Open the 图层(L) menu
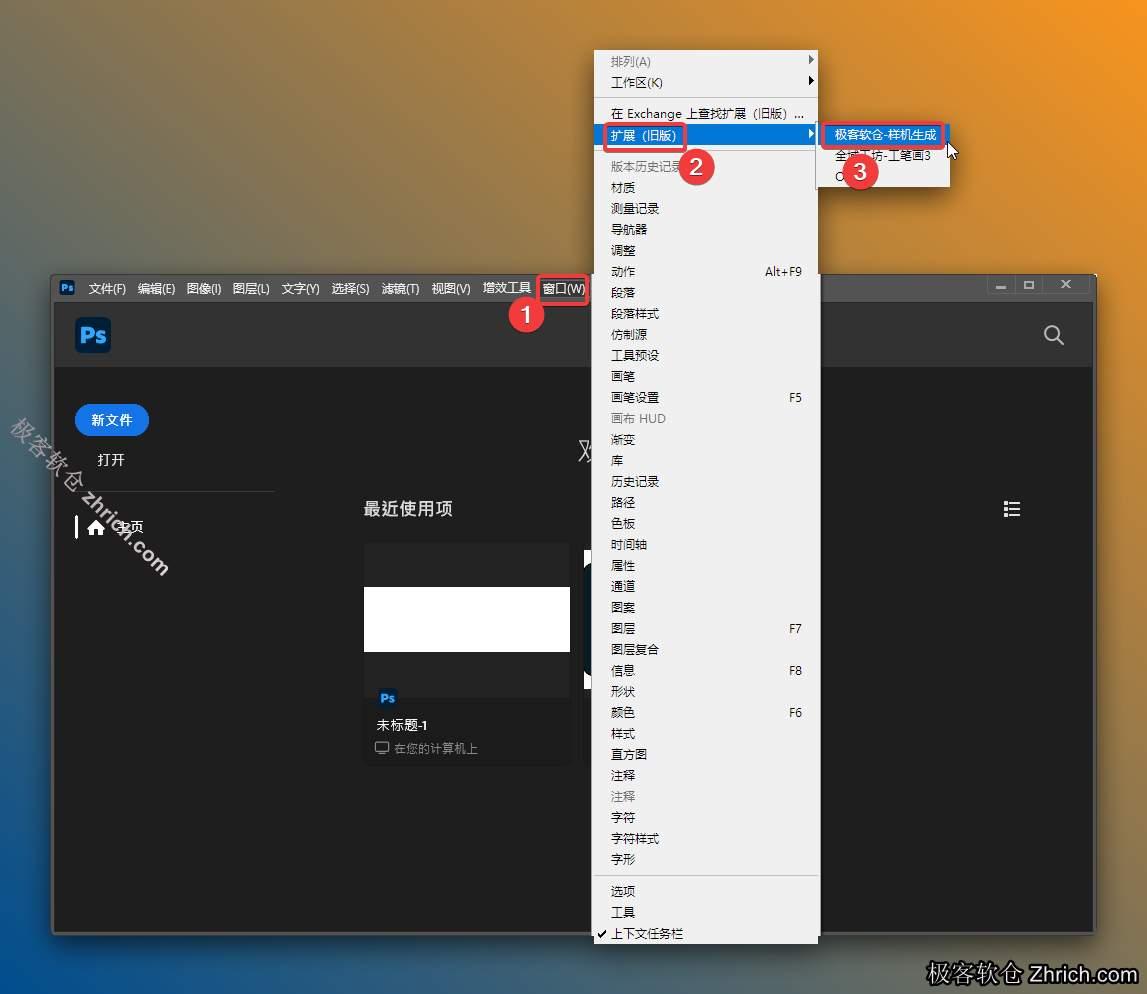 pos(251,289)
